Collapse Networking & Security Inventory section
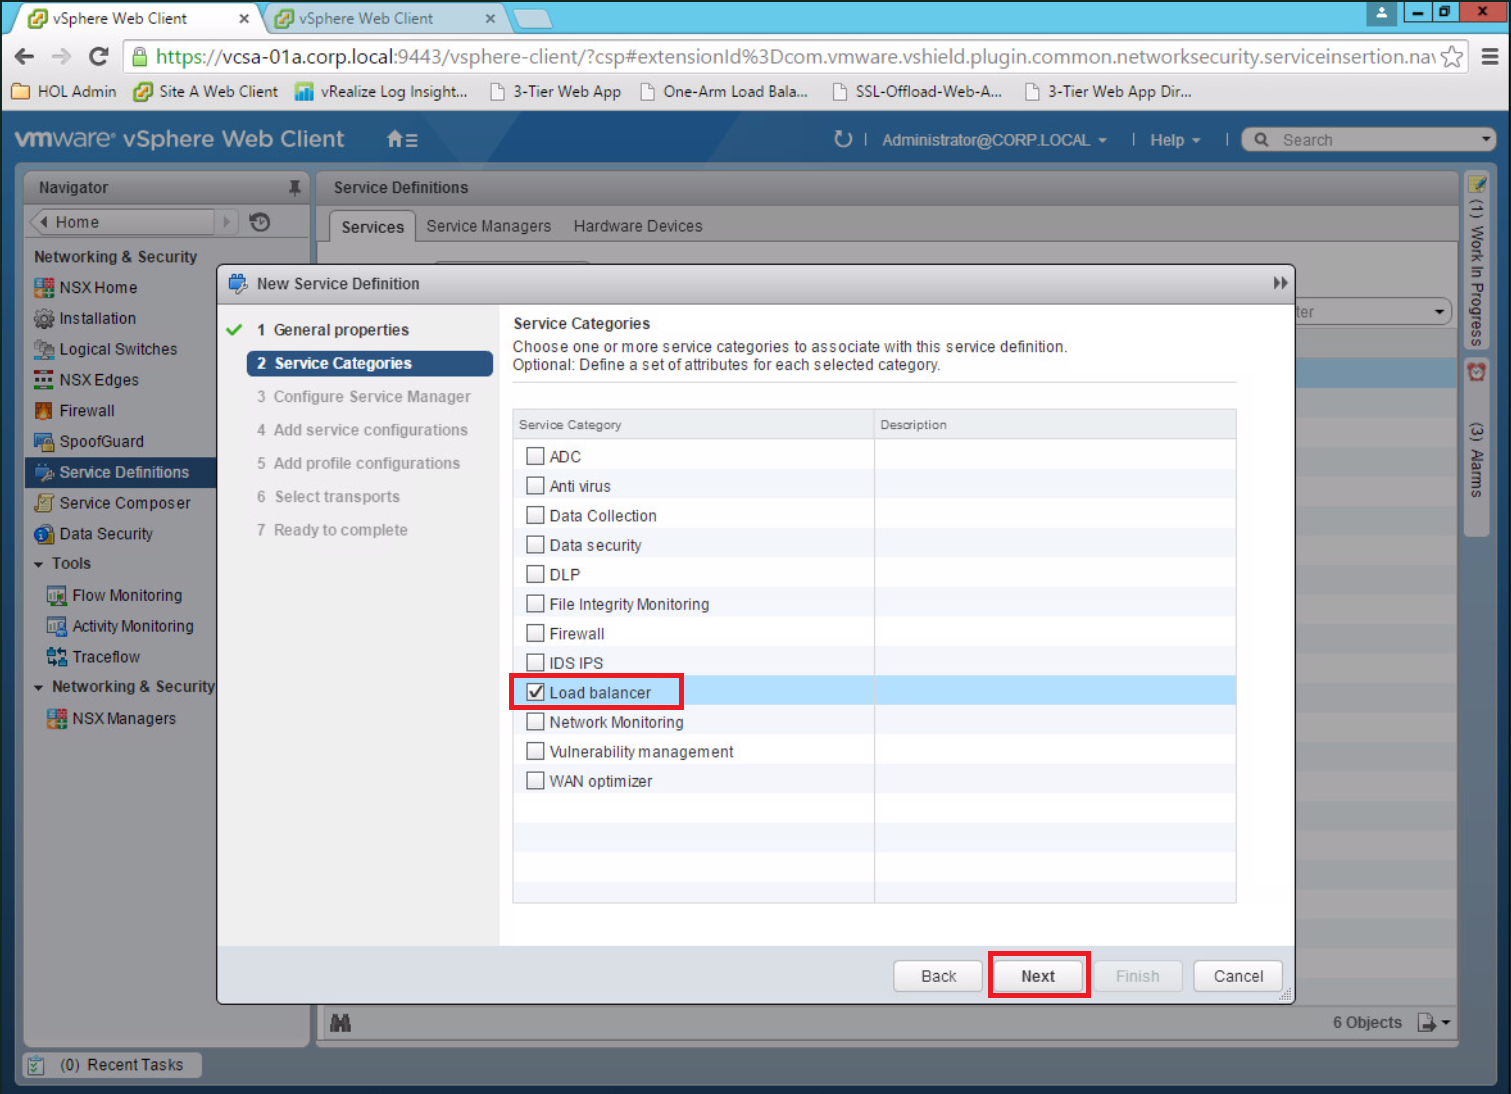The width and height of the screenshot is (1511, 1094). (39, 688)
